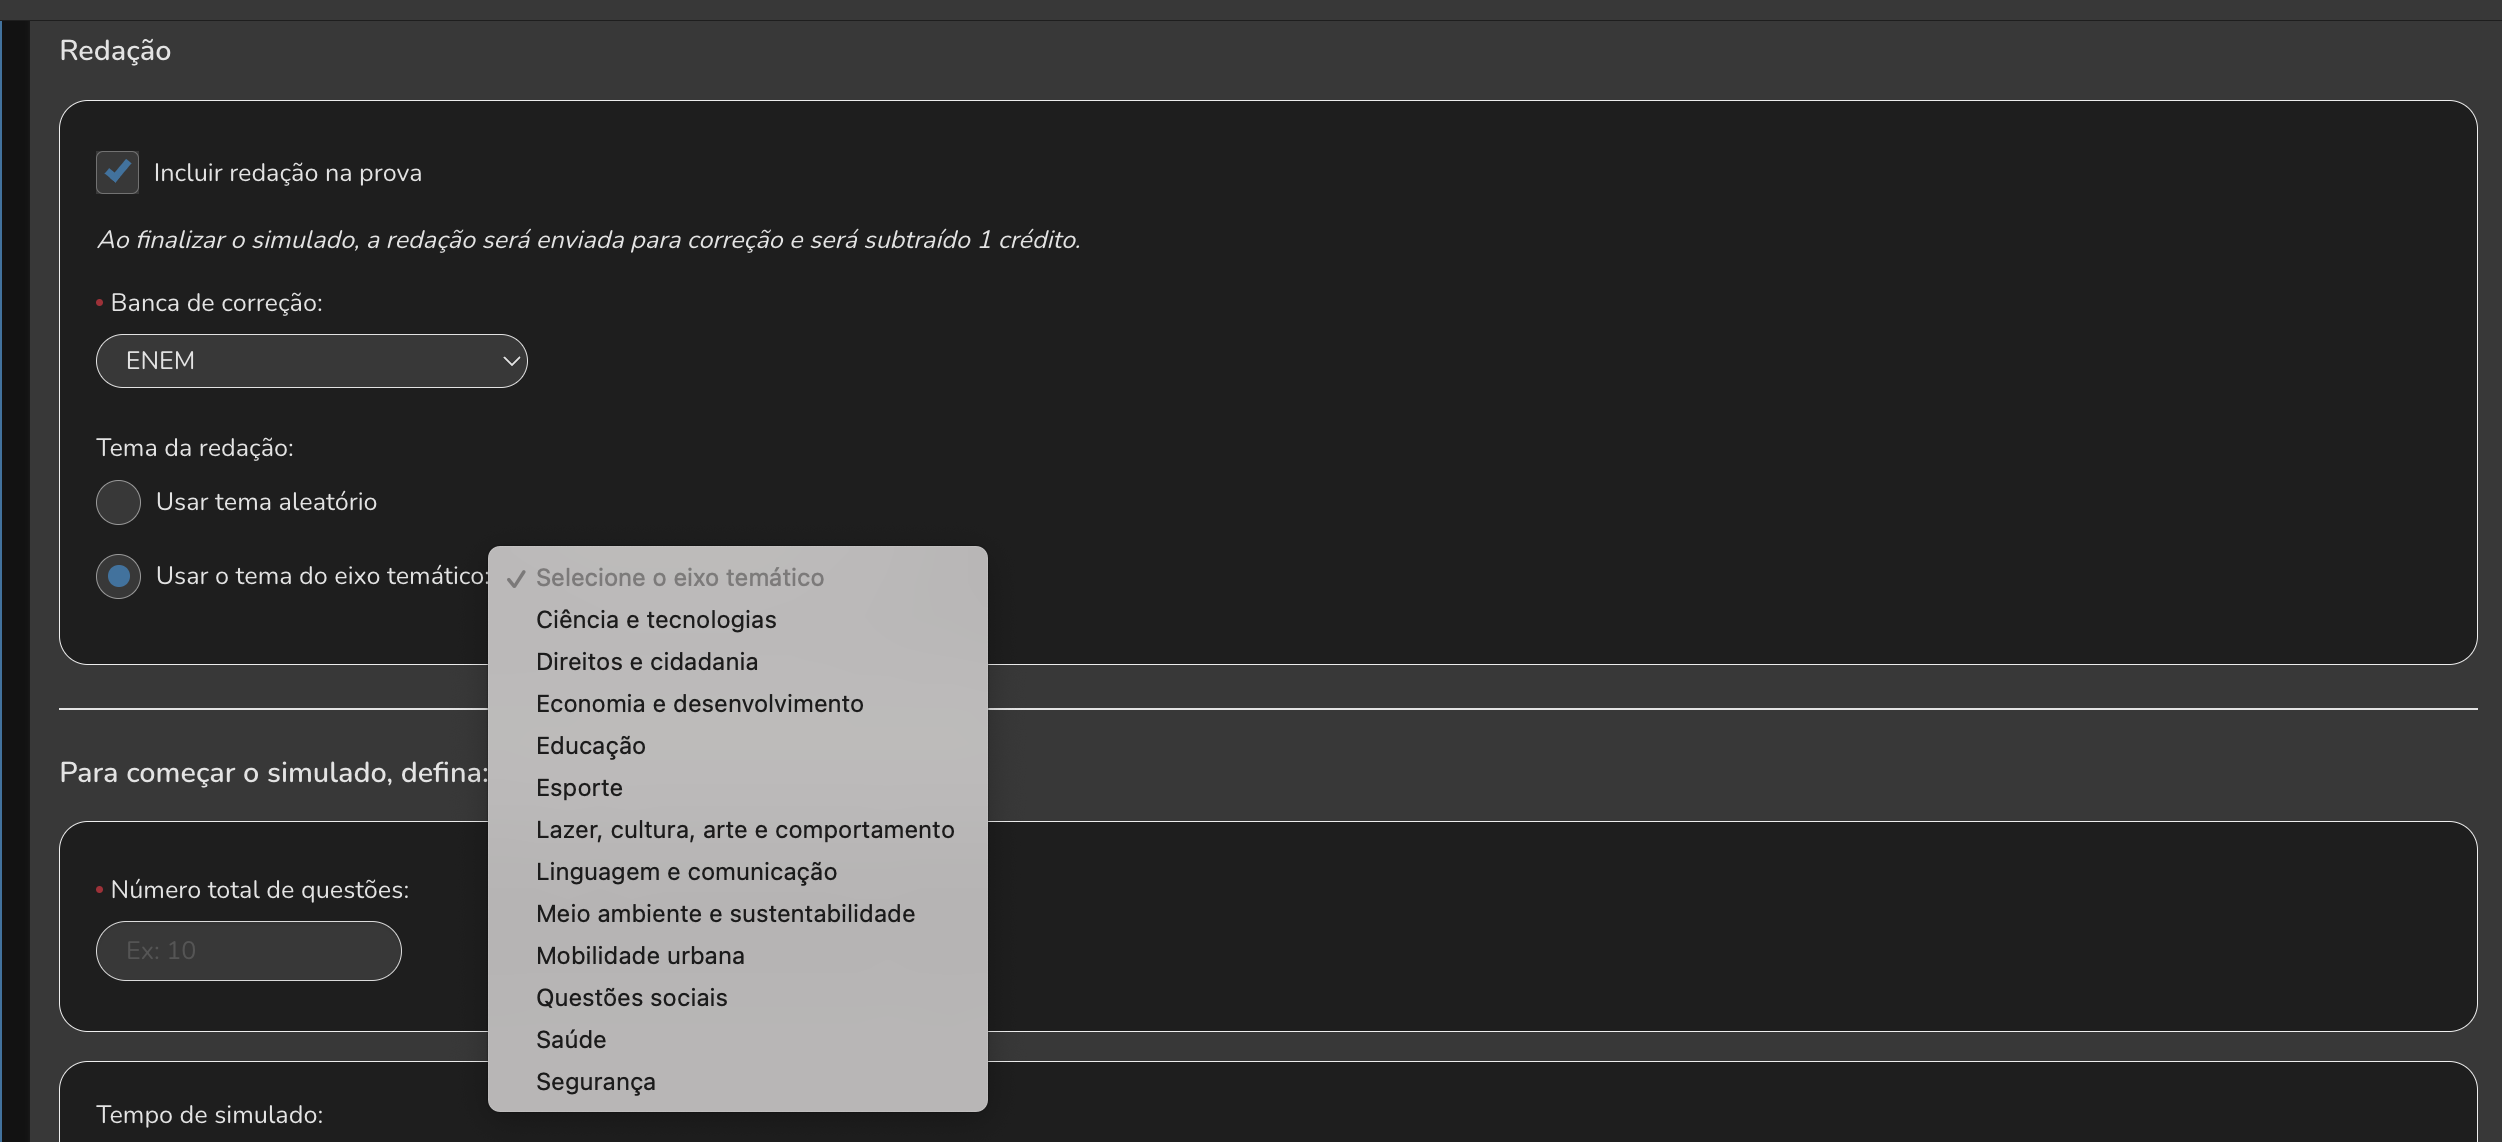Choose Direitos e cidadania option
Image resolution: width=2502 pixels, height=1142 pixels.
tap(737, 662)
